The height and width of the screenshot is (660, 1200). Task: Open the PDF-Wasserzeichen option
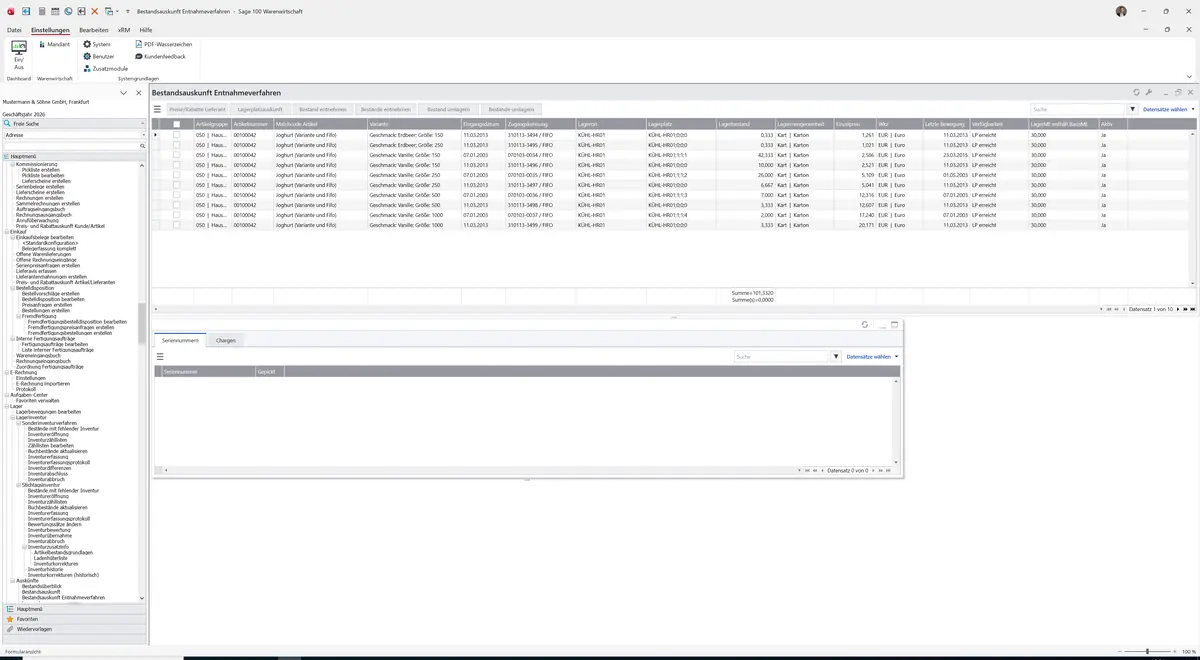164,44
